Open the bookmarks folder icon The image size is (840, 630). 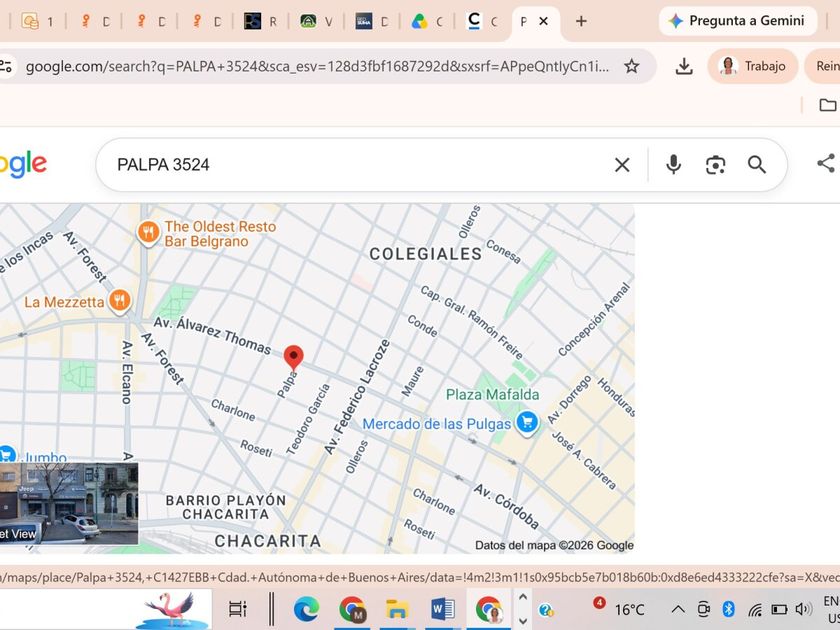click(x=827, y=105)
